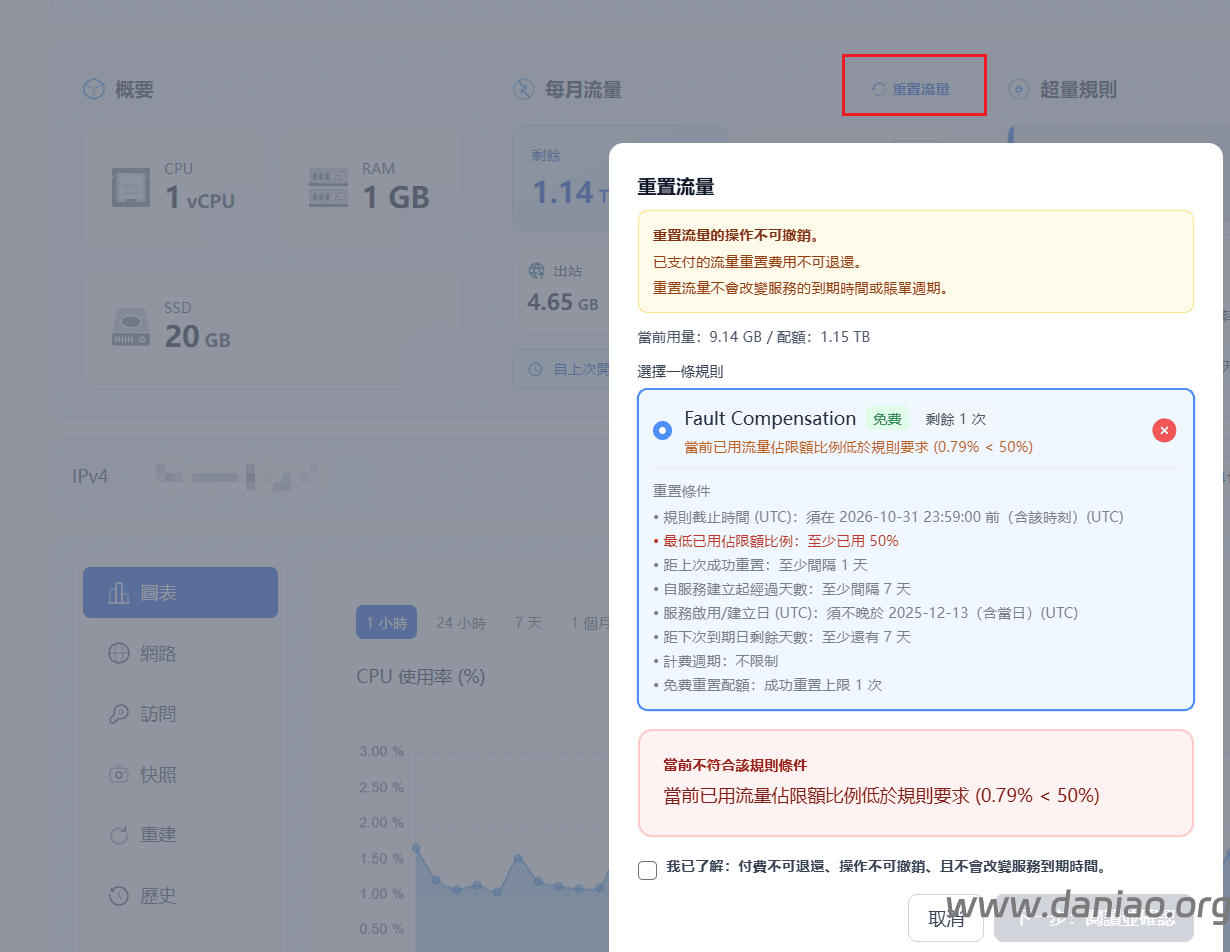Click the 快照 camera icon
Screen dimensions: 1230x952
coord(119,775)
